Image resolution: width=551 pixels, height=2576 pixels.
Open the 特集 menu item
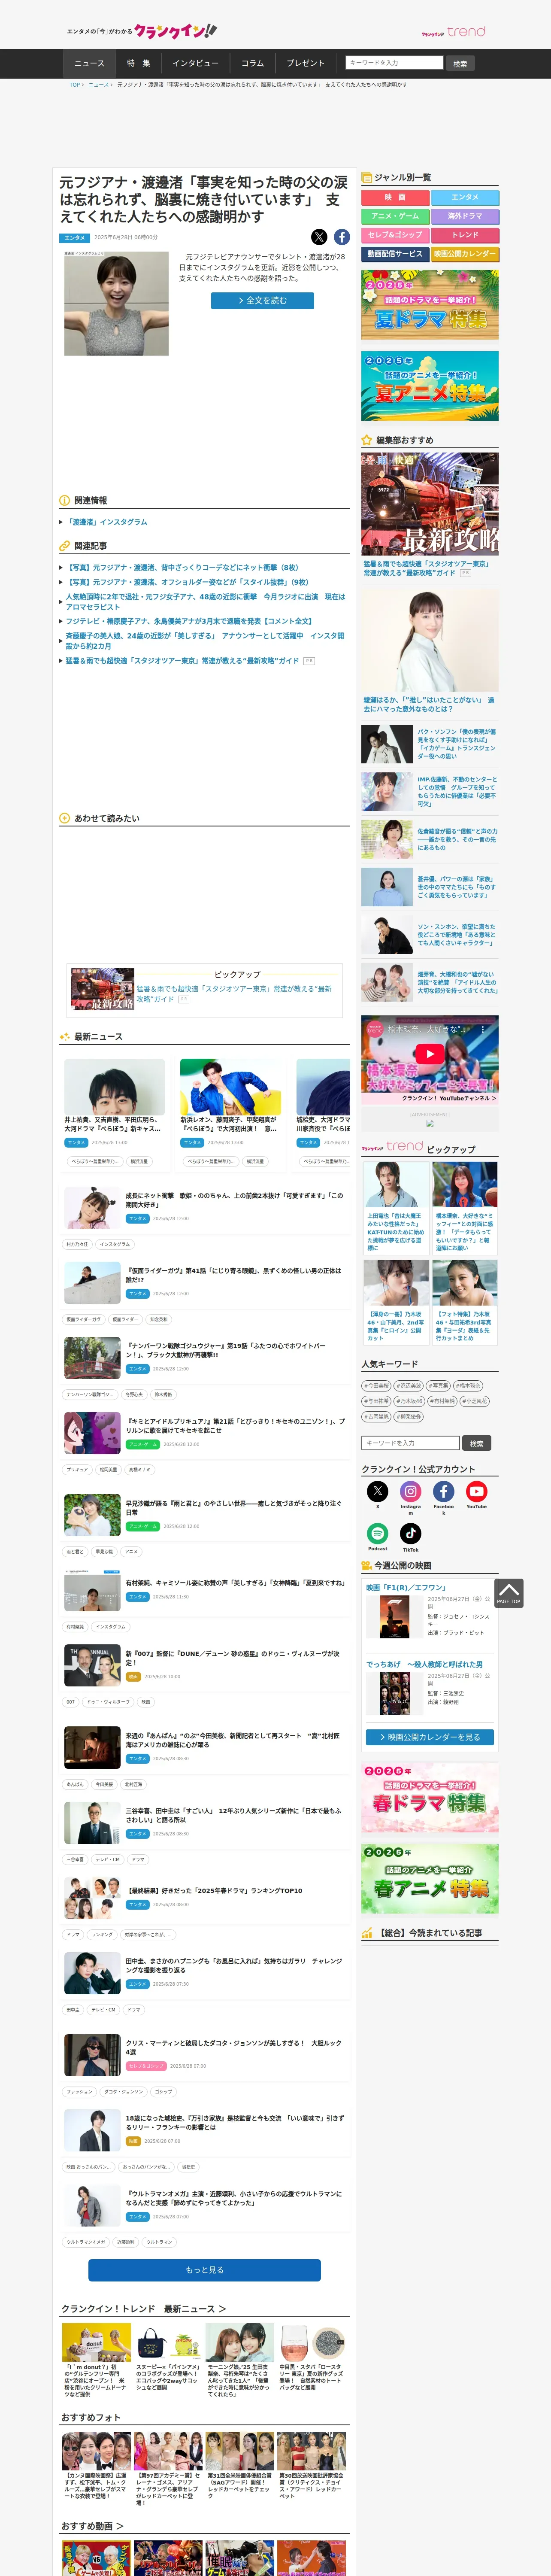(138, 63)
